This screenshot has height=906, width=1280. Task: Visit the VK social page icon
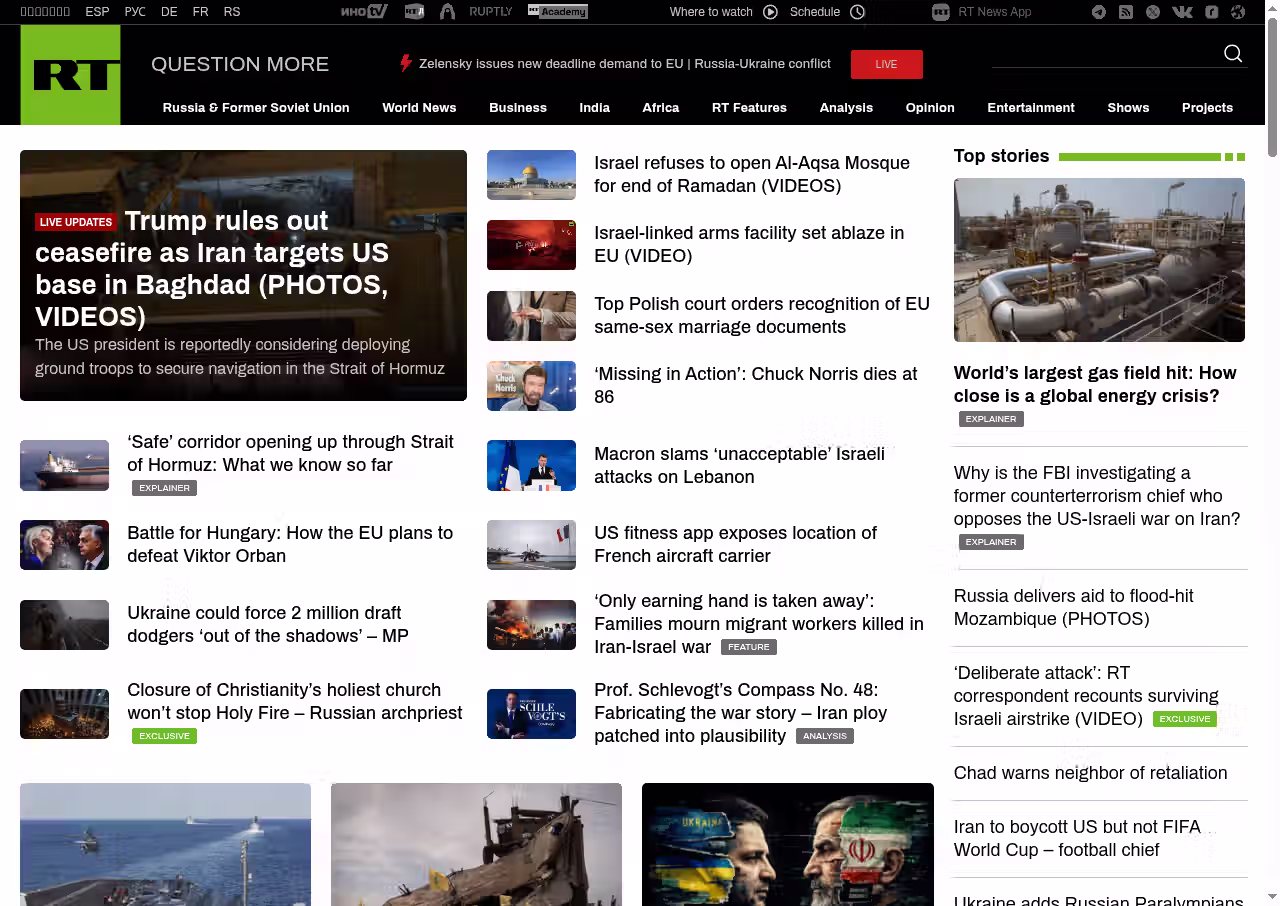pos(1182,12)
